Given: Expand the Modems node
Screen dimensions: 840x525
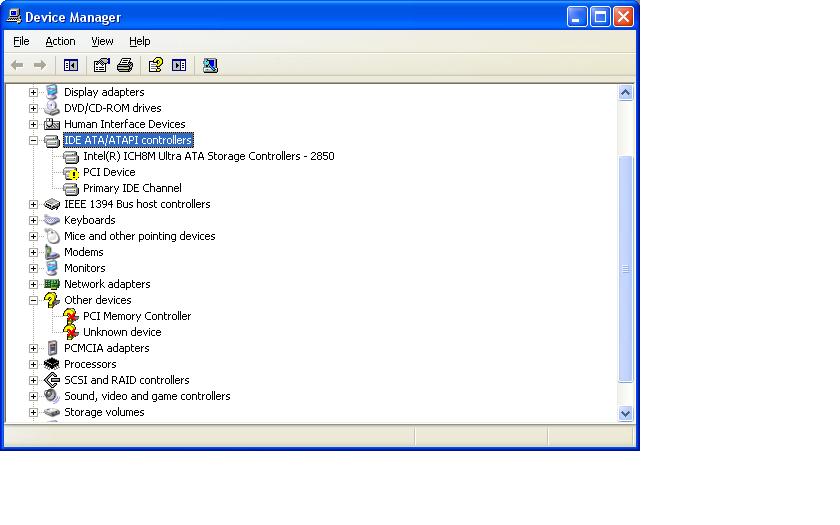Looking at the screenshot, I should pyautogui.click(x=33, y=252).
